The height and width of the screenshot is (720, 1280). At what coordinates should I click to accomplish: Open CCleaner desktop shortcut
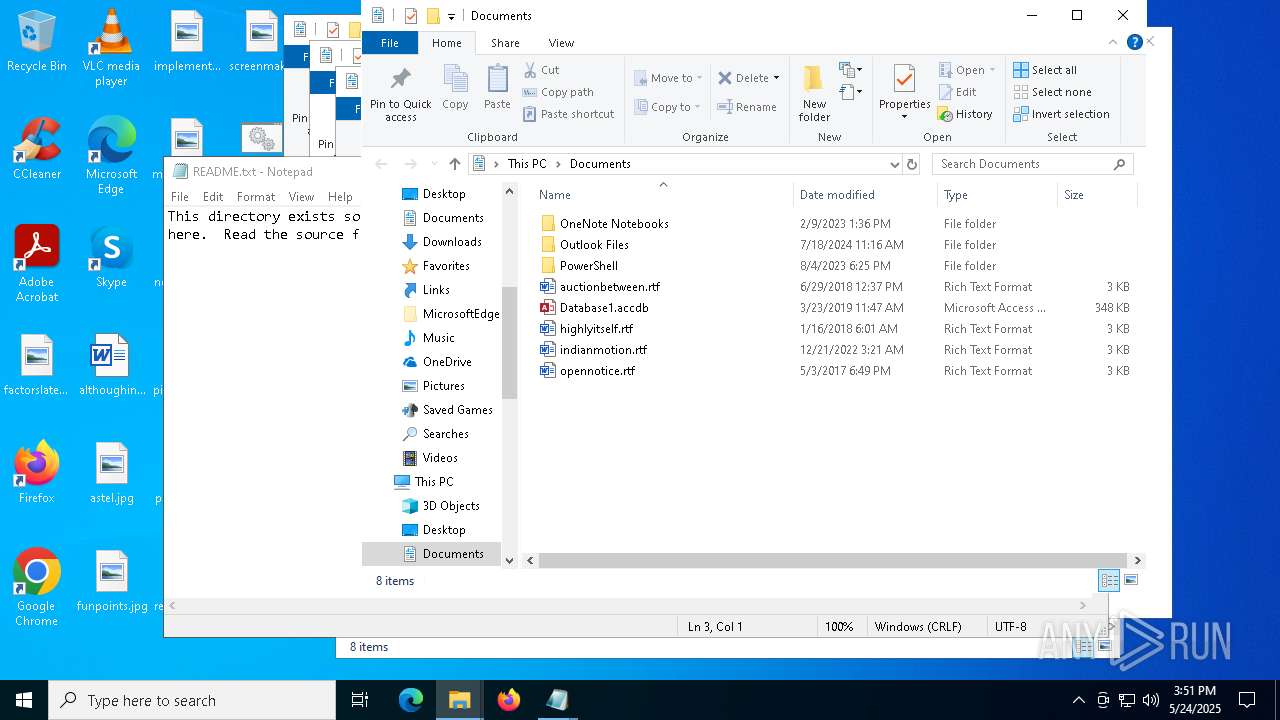coord(37,149)
